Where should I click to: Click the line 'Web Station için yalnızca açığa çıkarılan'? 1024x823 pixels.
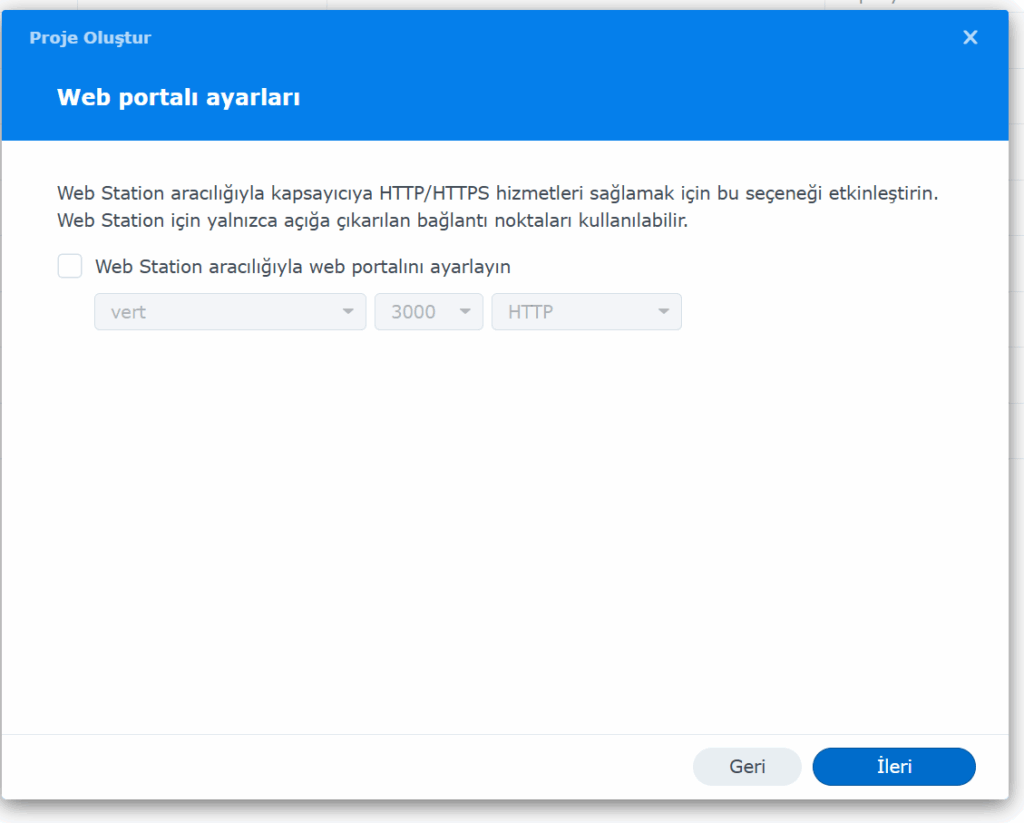372,220
